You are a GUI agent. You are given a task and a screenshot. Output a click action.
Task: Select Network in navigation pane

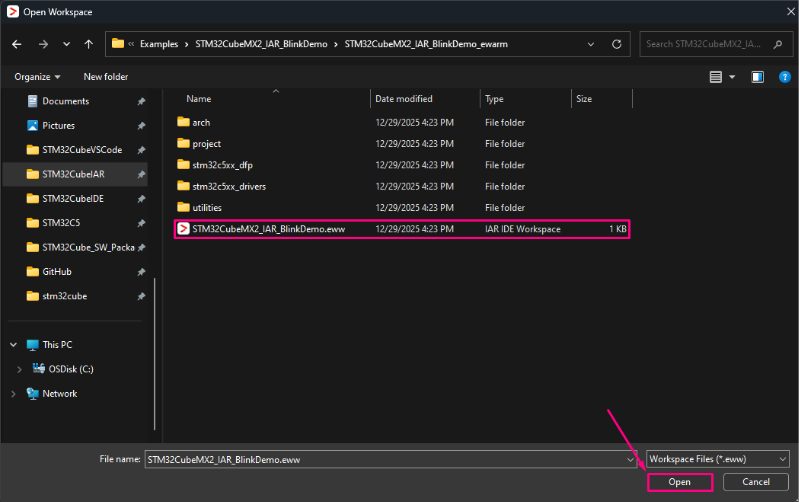pos(60,394)
